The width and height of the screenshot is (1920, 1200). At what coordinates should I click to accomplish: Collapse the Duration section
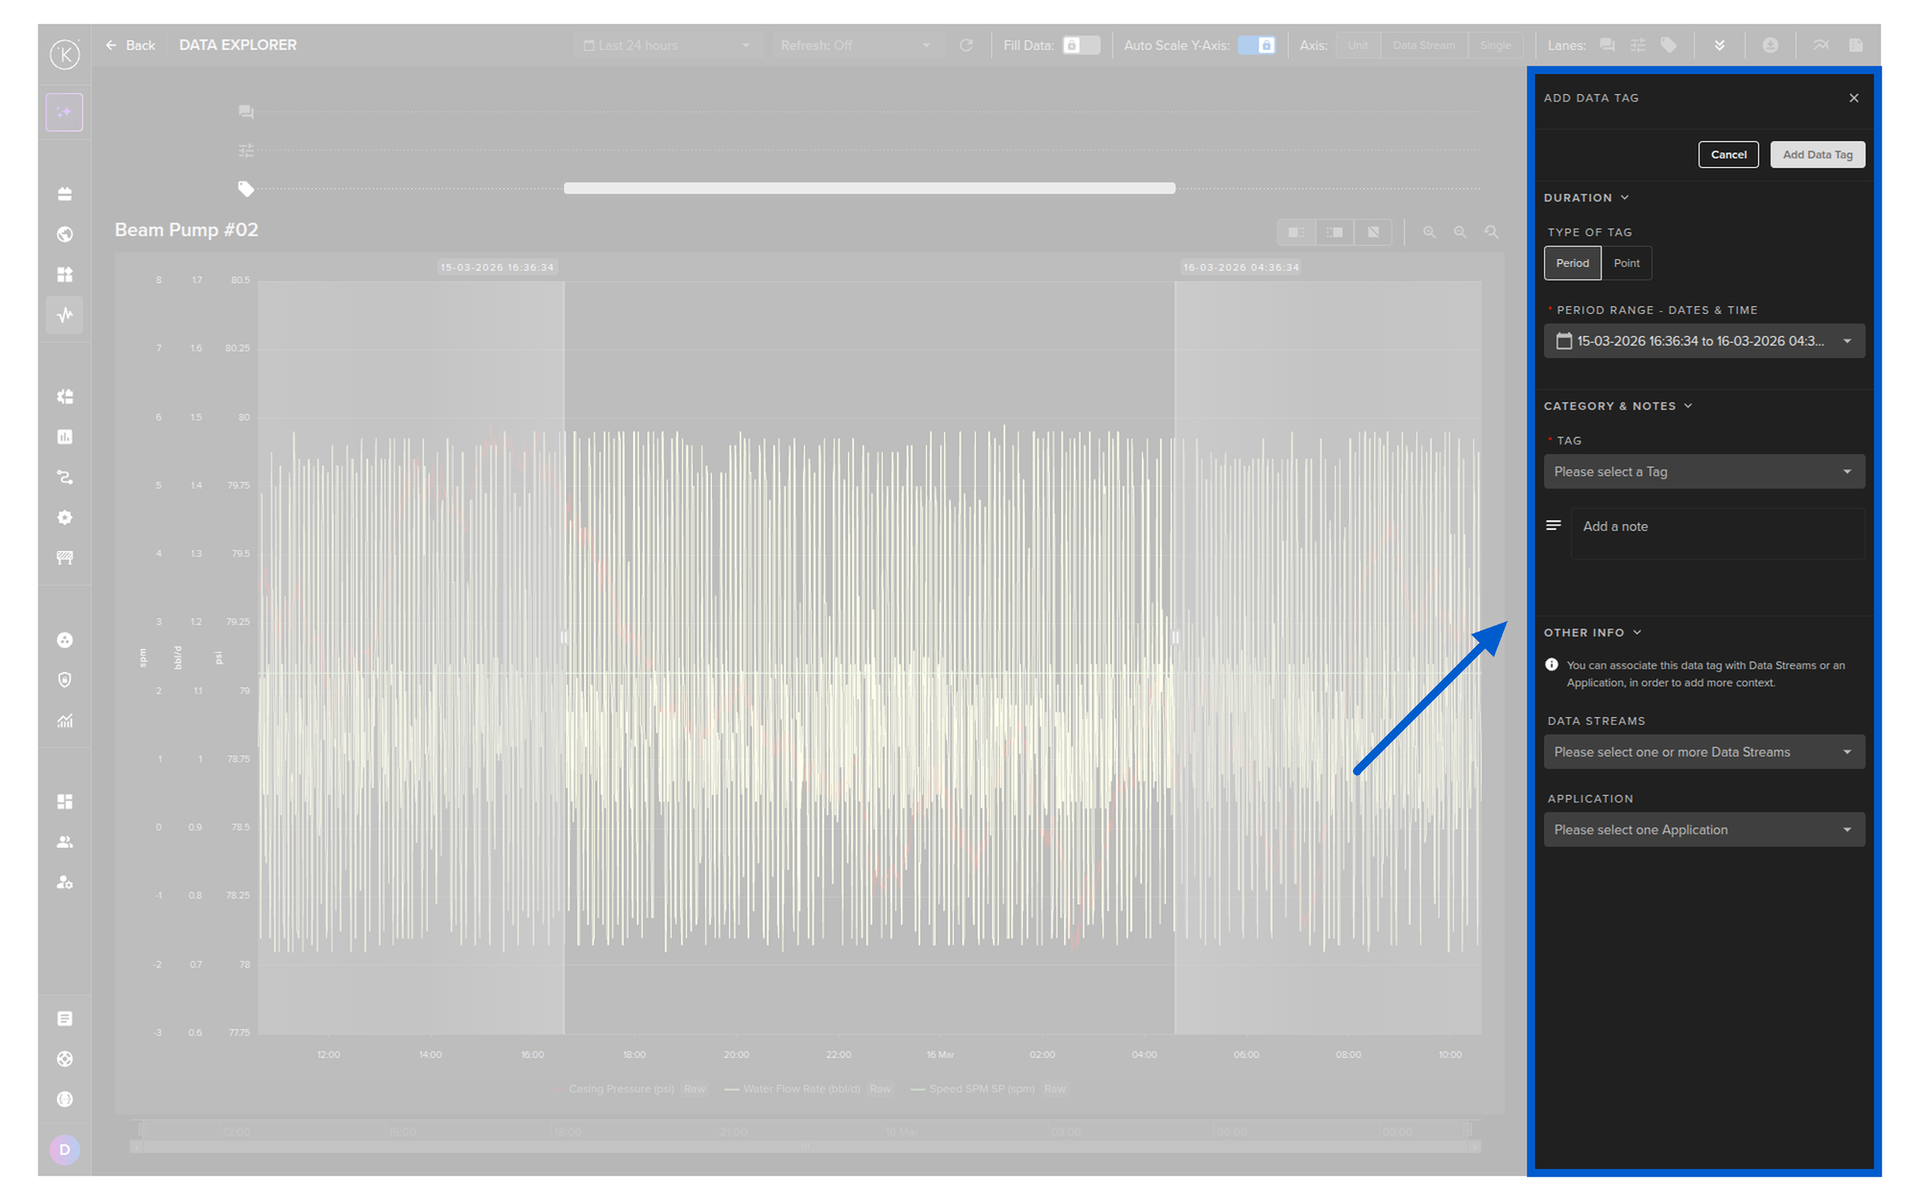click(x=1587, y=198)
